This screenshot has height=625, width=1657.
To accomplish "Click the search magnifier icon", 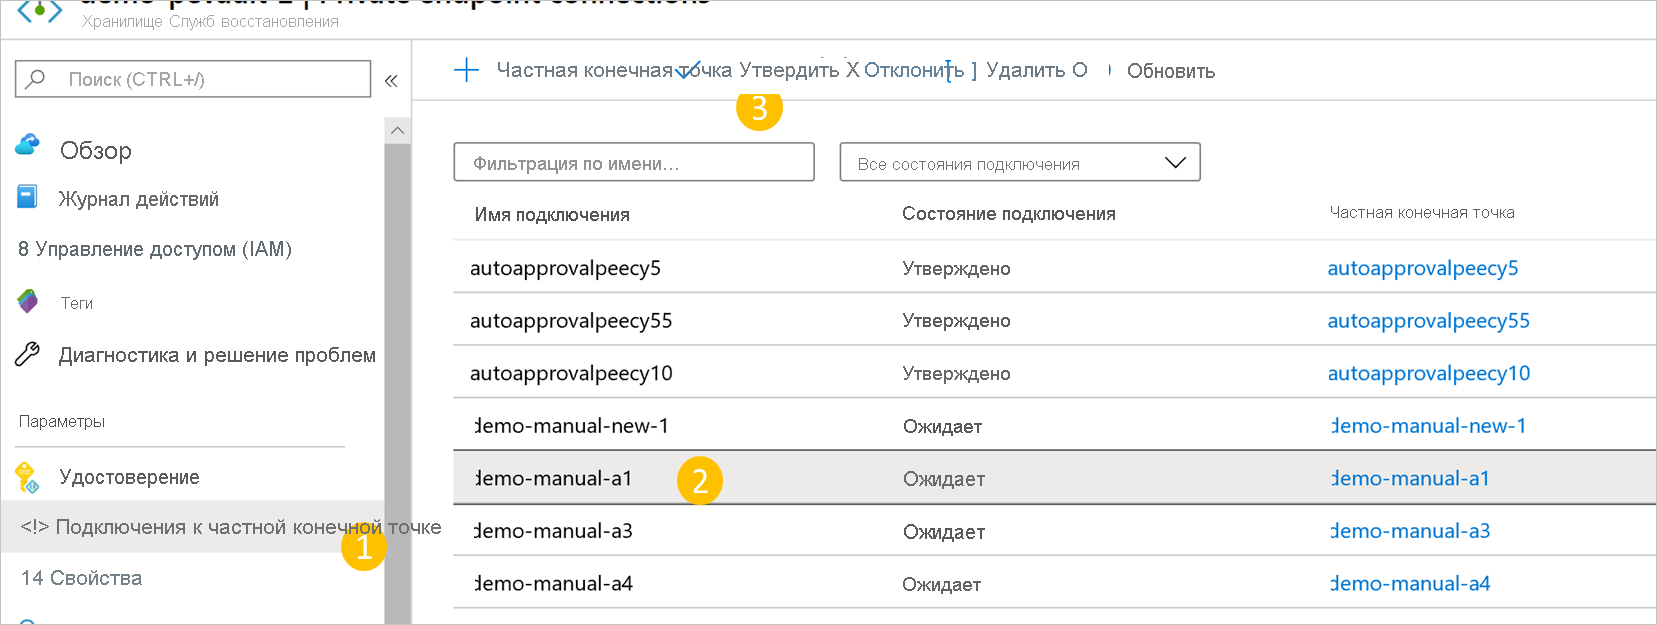I will coord(36,78).
